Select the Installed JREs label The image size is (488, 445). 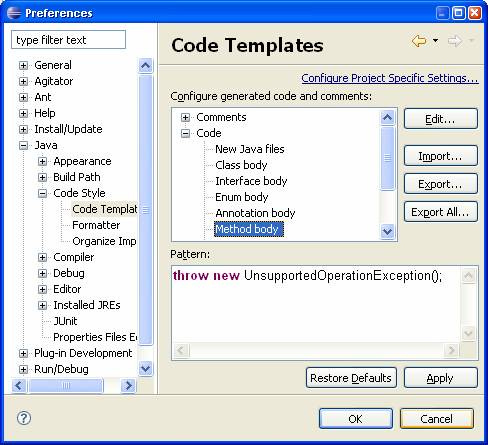tap(87, 305)
